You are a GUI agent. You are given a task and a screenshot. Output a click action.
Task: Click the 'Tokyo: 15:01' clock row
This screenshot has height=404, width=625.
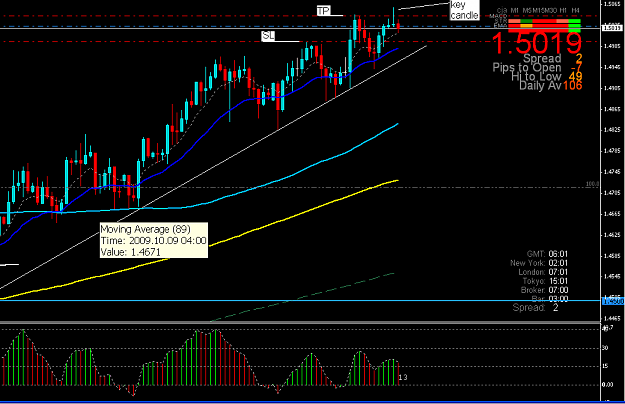[x=545, y=281]
